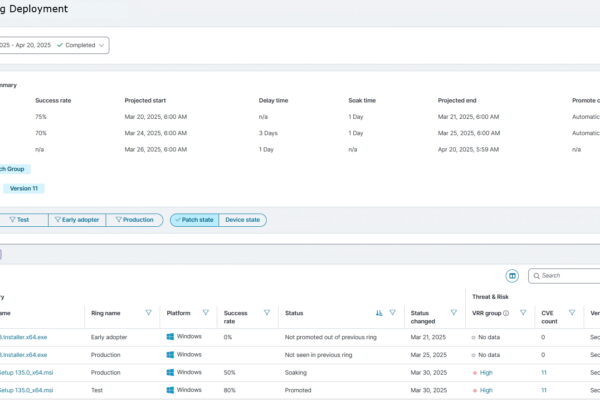This screenshot has width=600, height=400.
Task: Open the Completed date range dropdown
Action: pos(54,45)
